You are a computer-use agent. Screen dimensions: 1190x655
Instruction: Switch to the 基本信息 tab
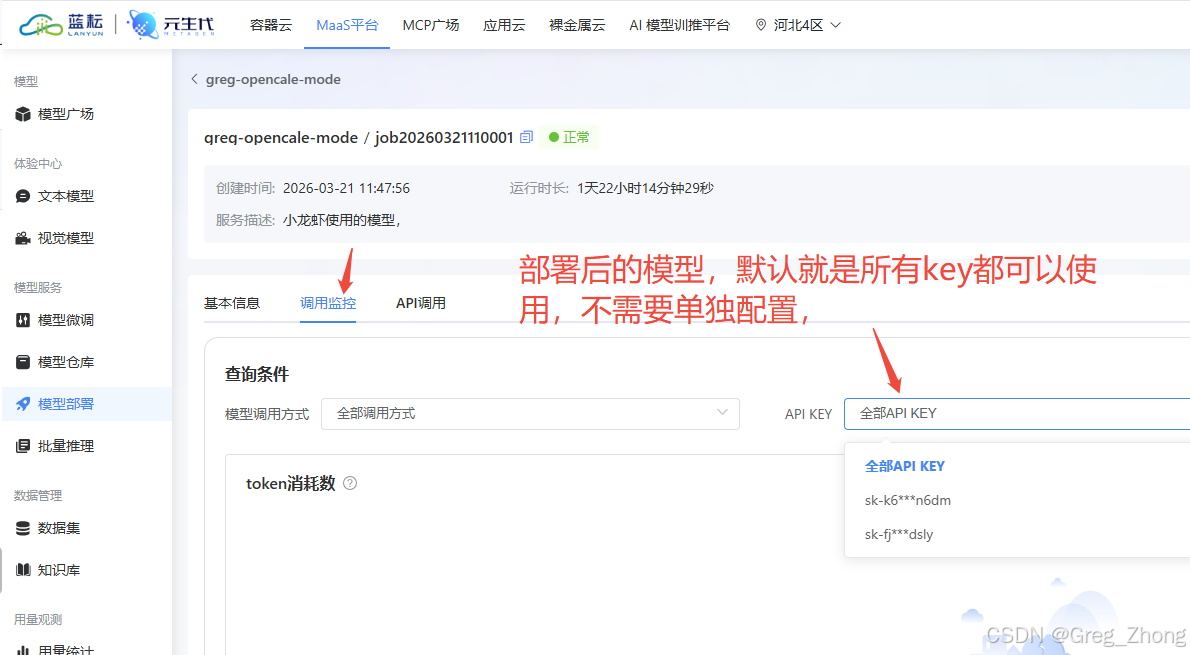231,303
